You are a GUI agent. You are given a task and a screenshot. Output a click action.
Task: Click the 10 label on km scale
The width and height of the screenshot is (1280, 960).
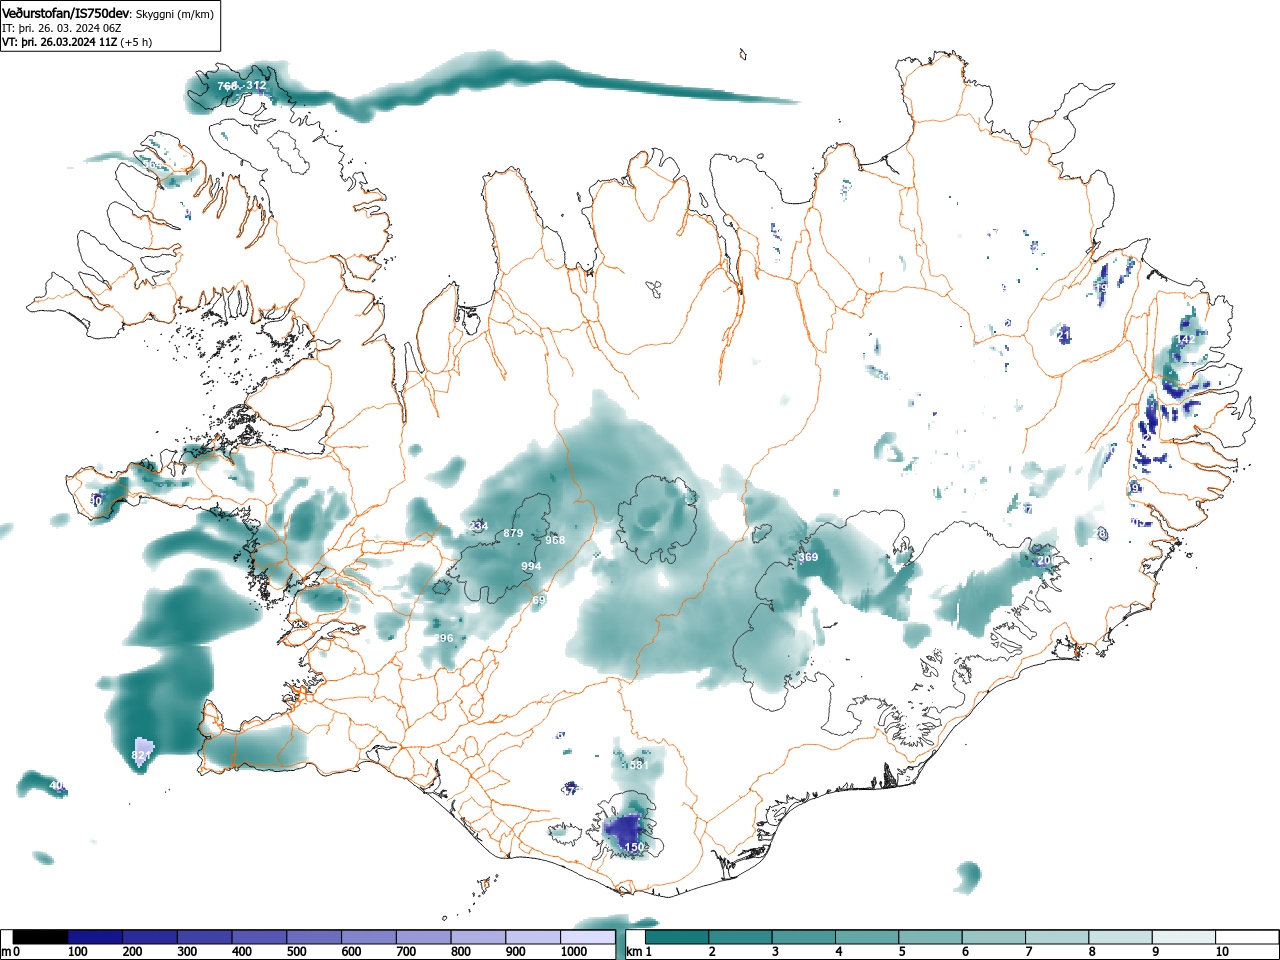pyautogui.click(x=1222, y=952)
